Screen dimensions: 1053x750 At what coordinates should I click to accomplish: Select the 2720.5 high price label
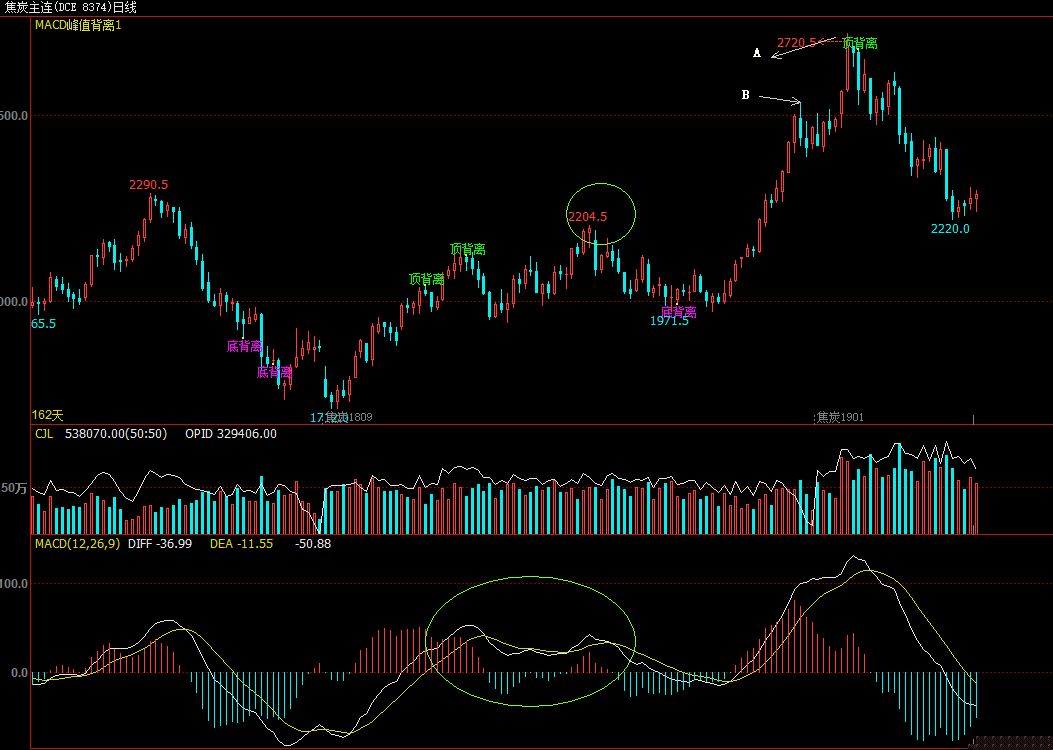pyautogui.click(x=797, y=42)
